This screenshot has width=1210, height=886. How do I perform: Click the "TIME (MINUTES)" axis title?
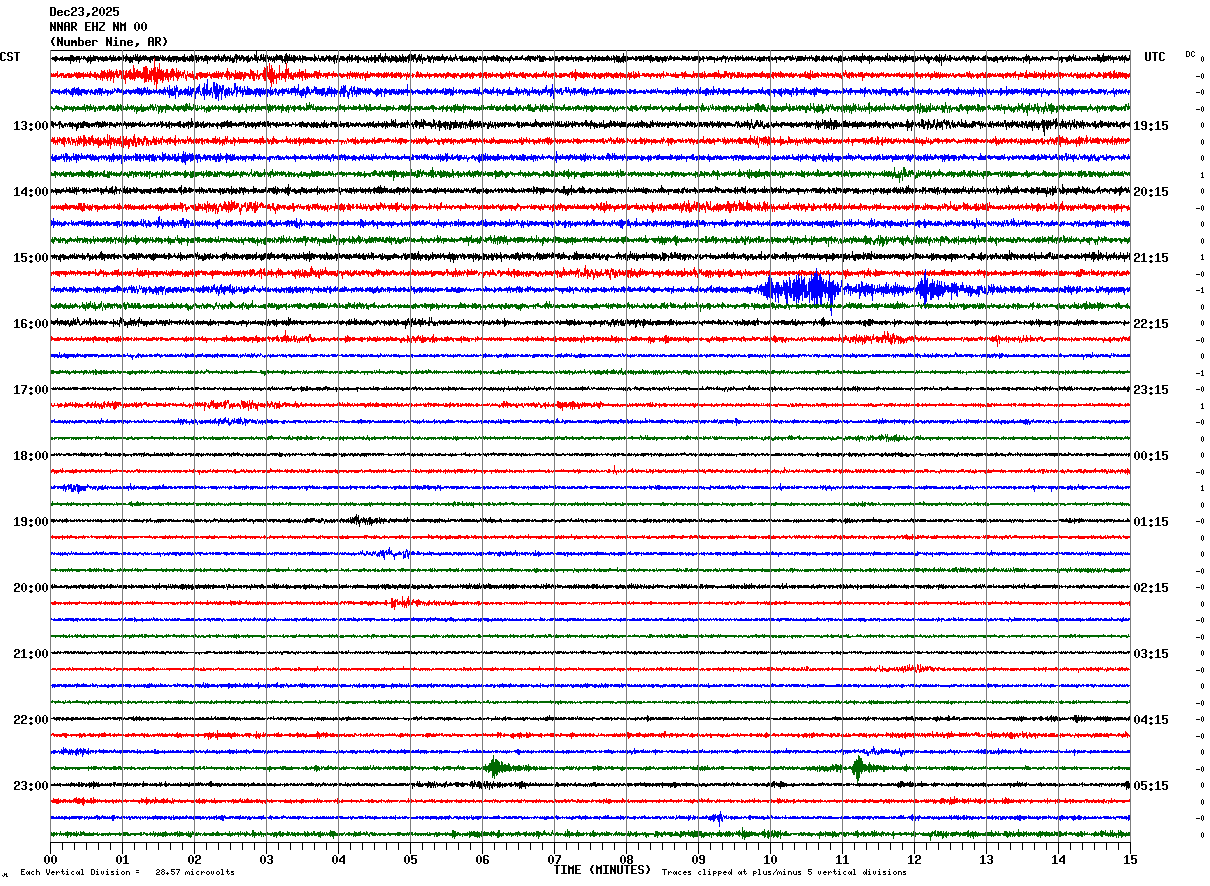pyautogui.click(x=602, y=870)
